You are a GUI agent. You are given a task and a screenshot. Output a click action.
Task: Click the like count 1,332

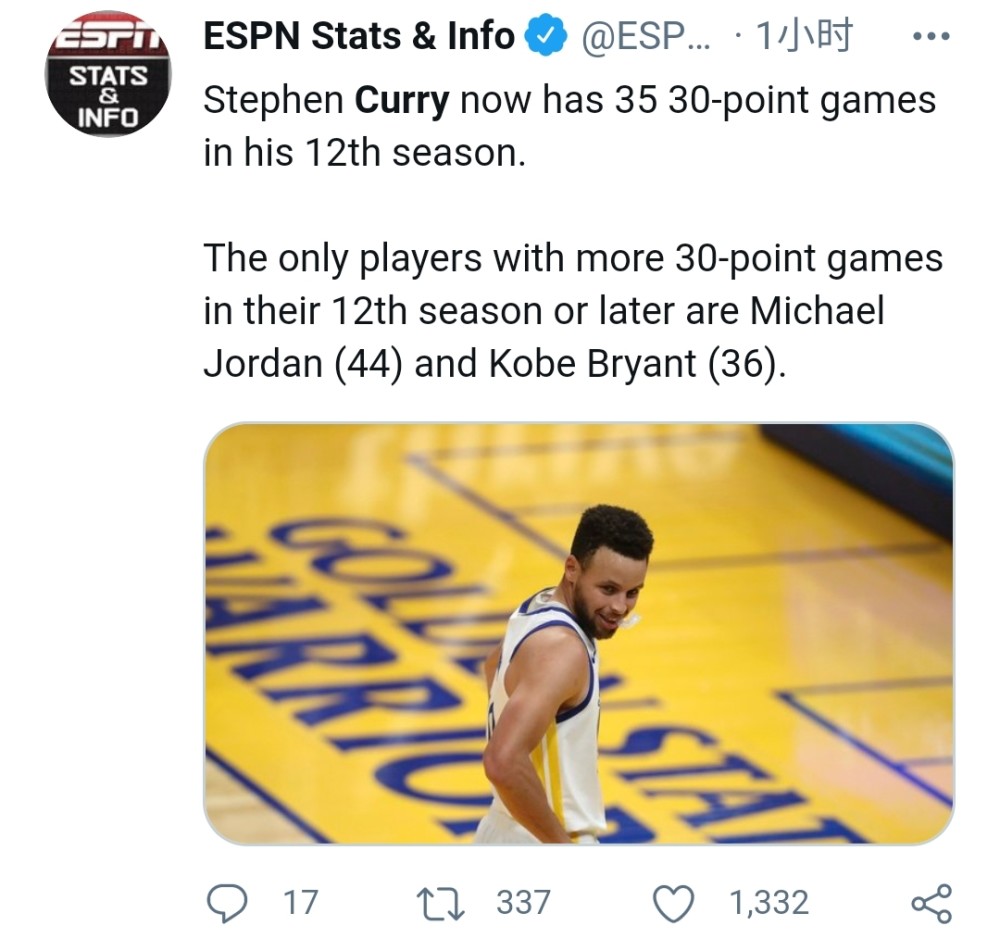point(768,902)
